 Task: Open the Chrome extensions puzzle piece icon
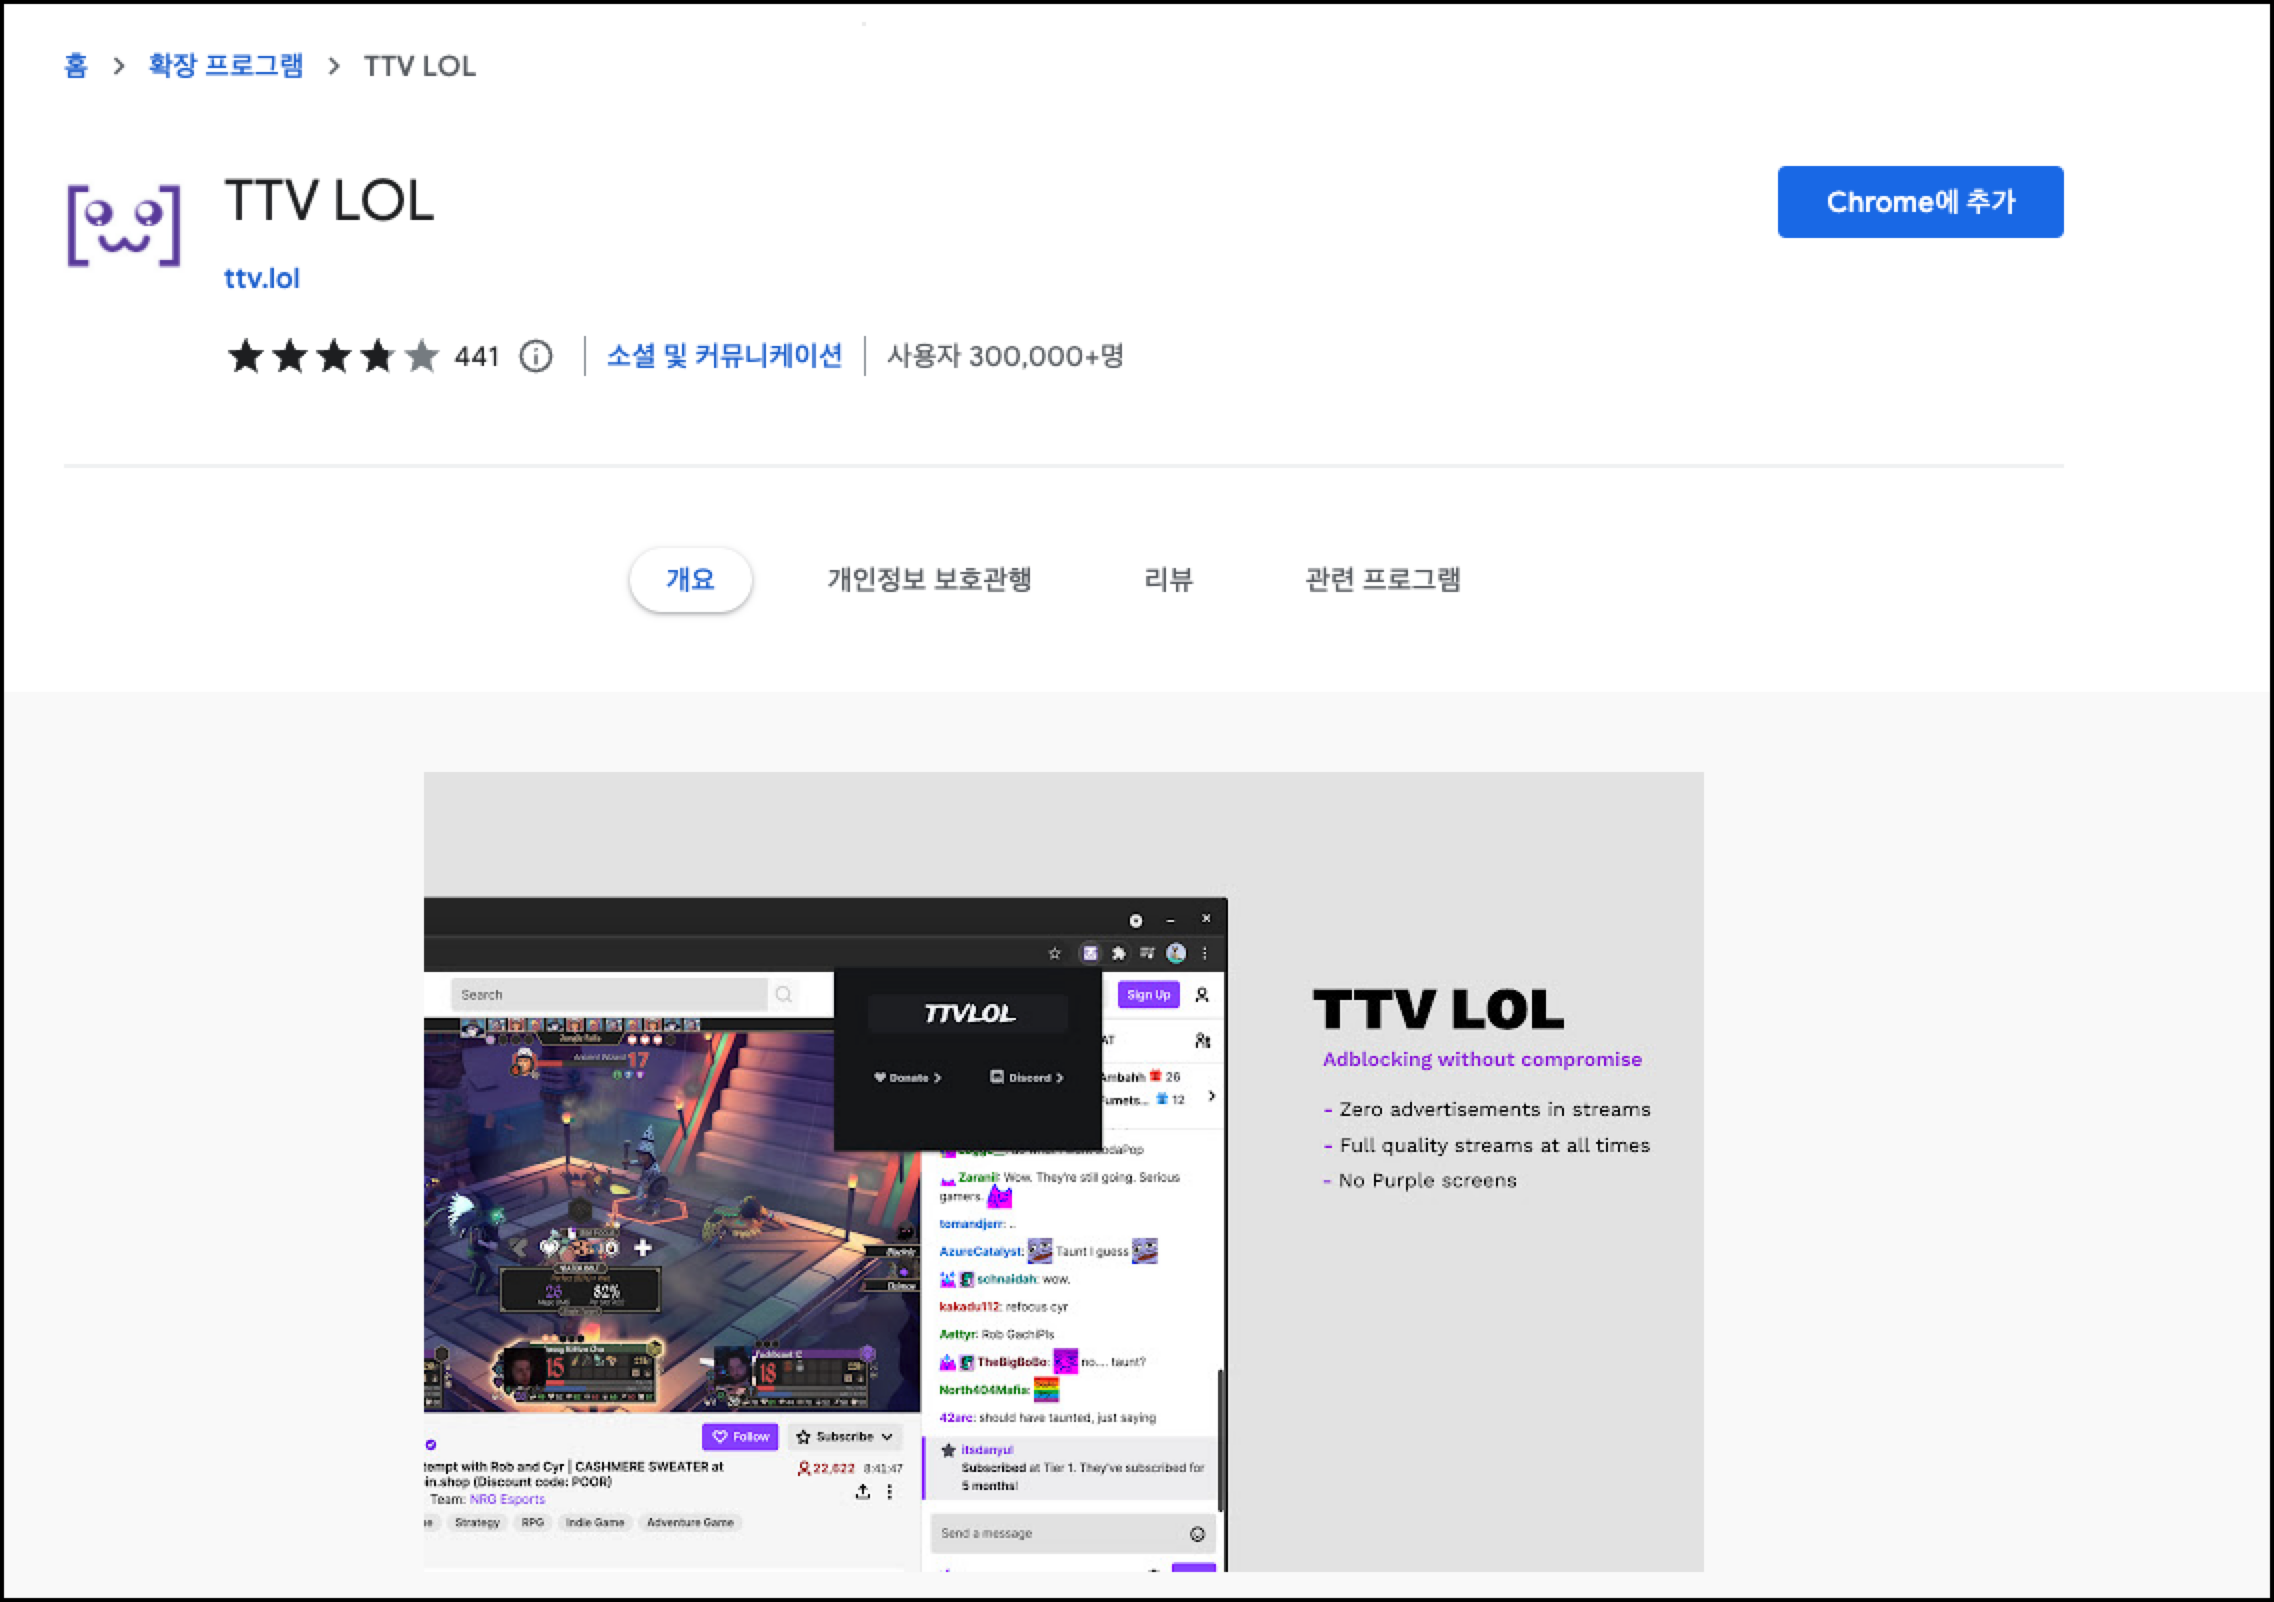tap(1118, 953)
